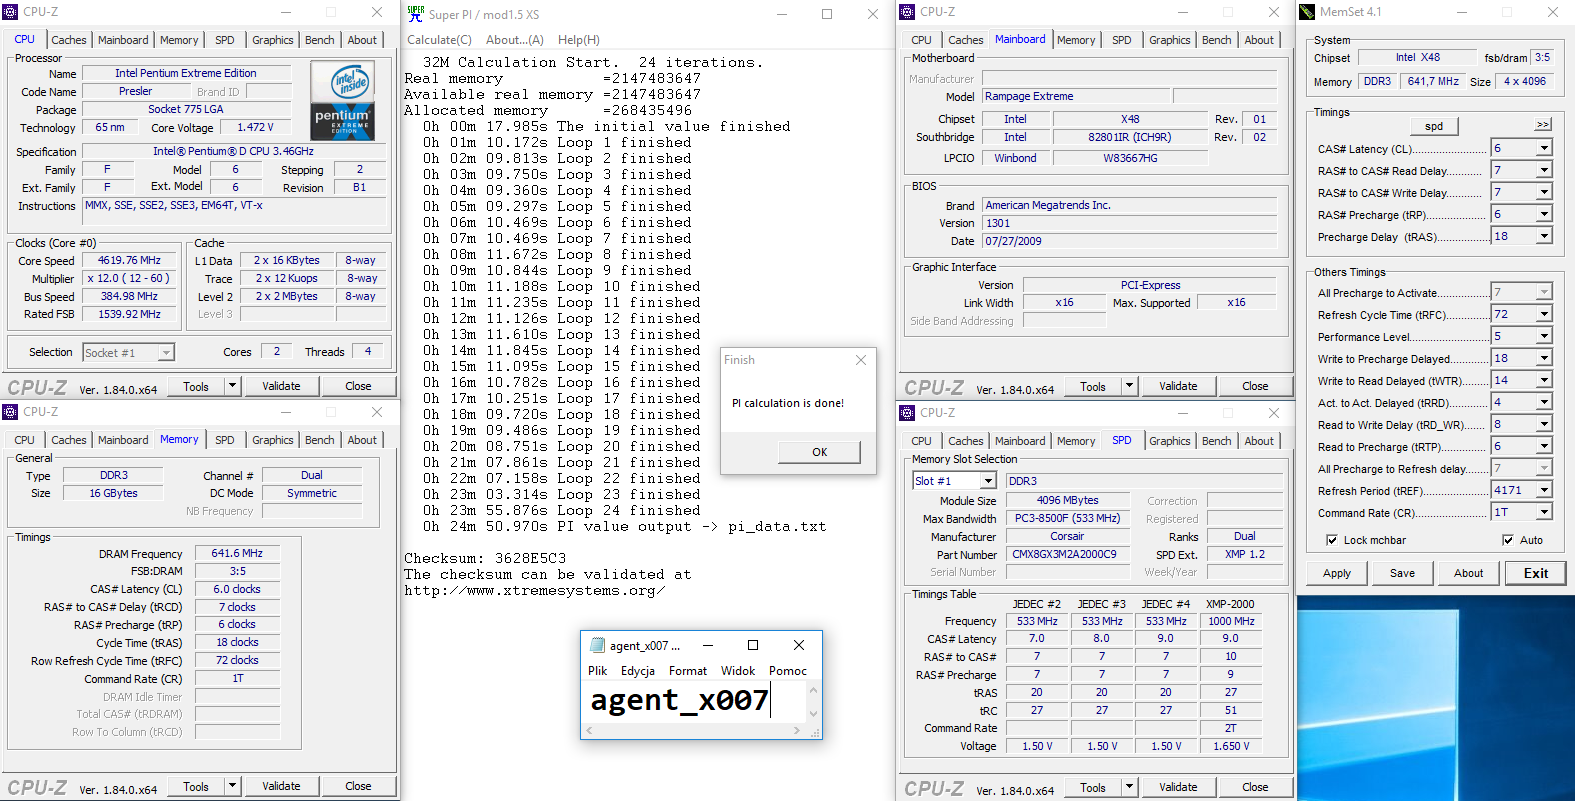Open the RAS# Precharge (tRP) dropdown in MemSet
The height and width of the screenshot is (801, 1575).
point(1544,214)
